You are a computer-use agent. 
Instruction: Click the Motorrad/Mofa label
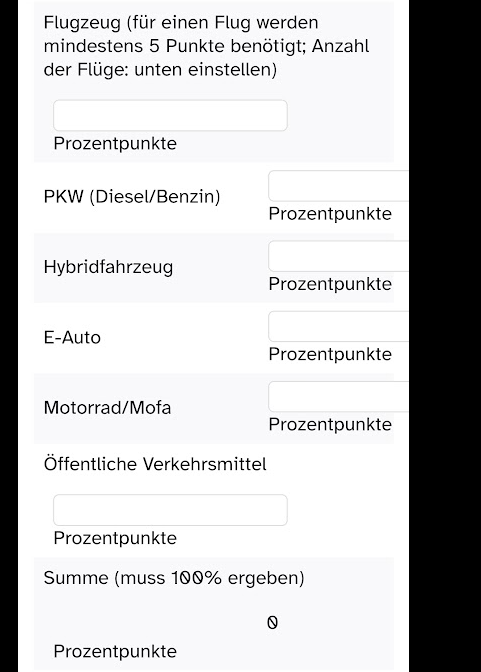(x=108, y=408)
